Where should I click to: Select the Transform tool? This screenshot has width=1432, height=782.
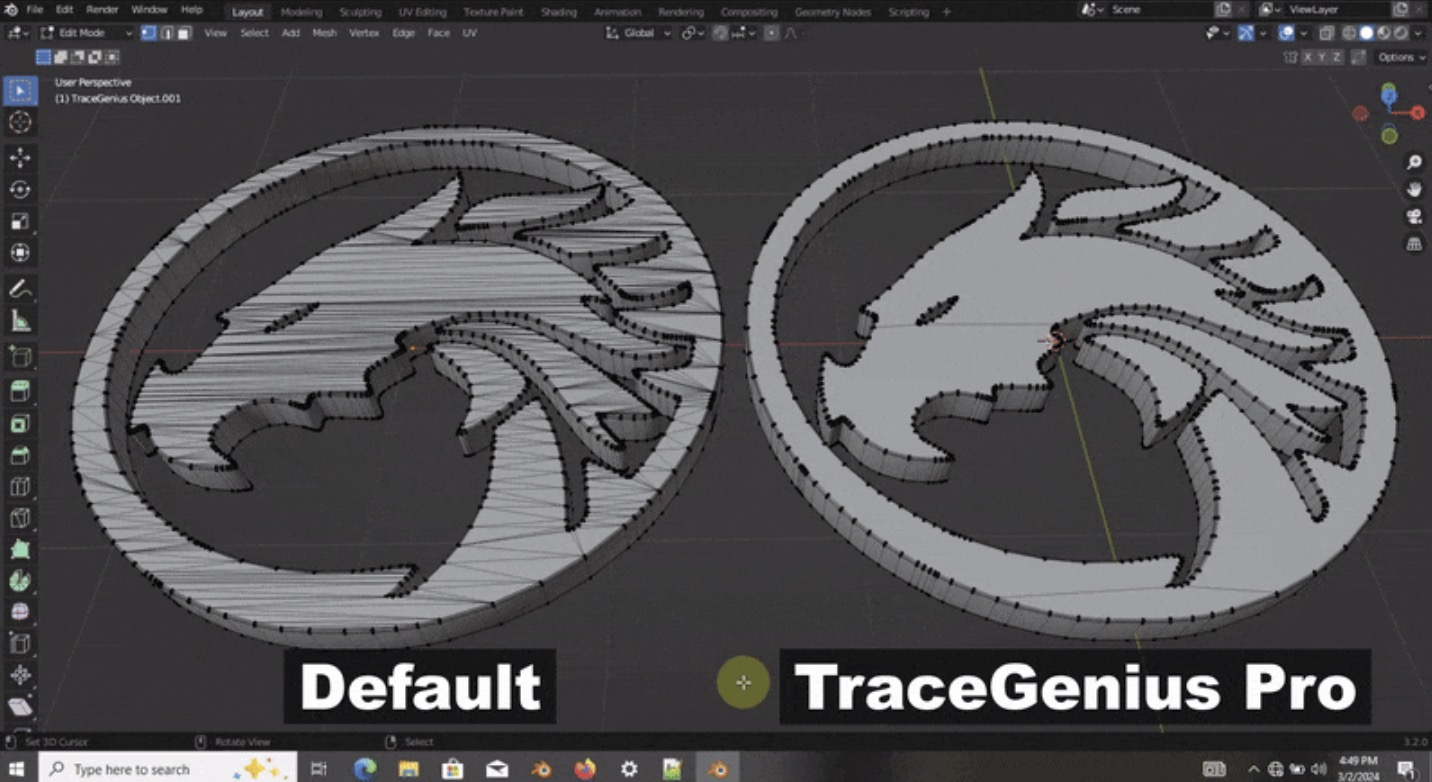click(19, 253)
